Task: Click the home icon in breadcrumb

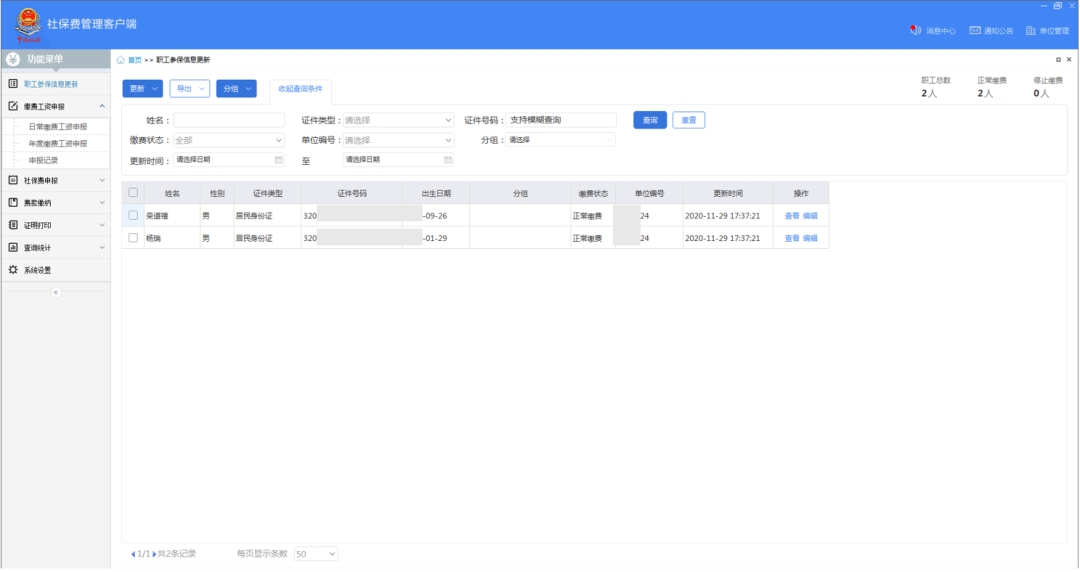Action: pos(121,60)
